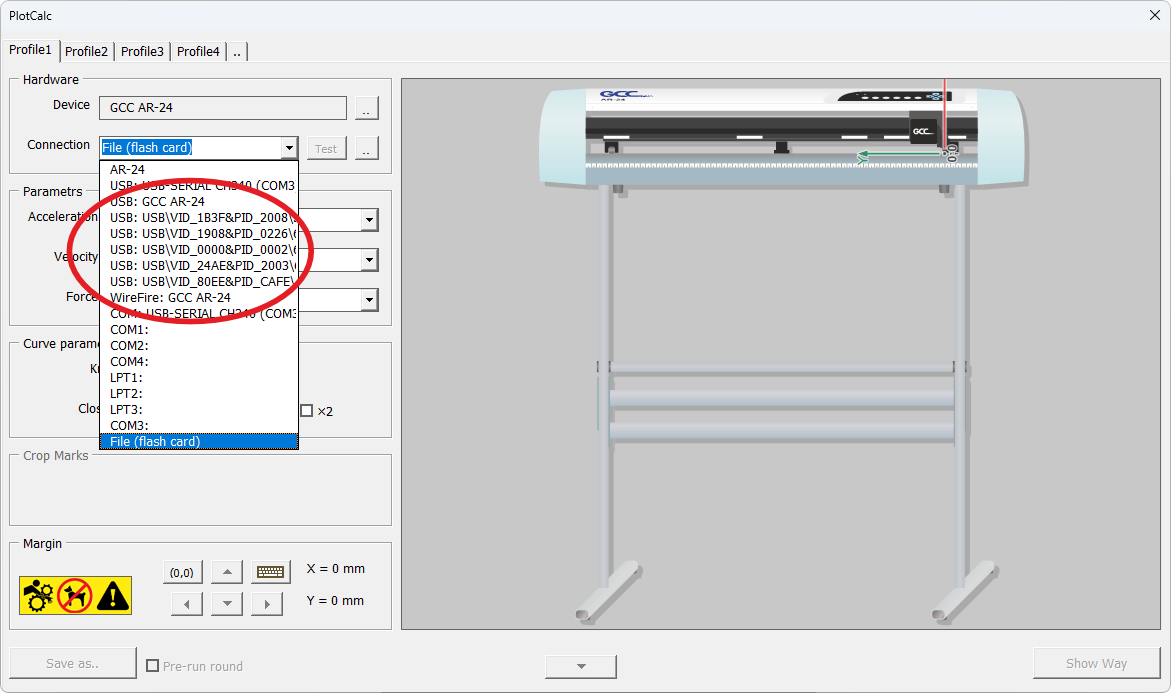Choose COM3: from the list
The height and width of the screenshot is (693, 1171).
tap(199, 426)
